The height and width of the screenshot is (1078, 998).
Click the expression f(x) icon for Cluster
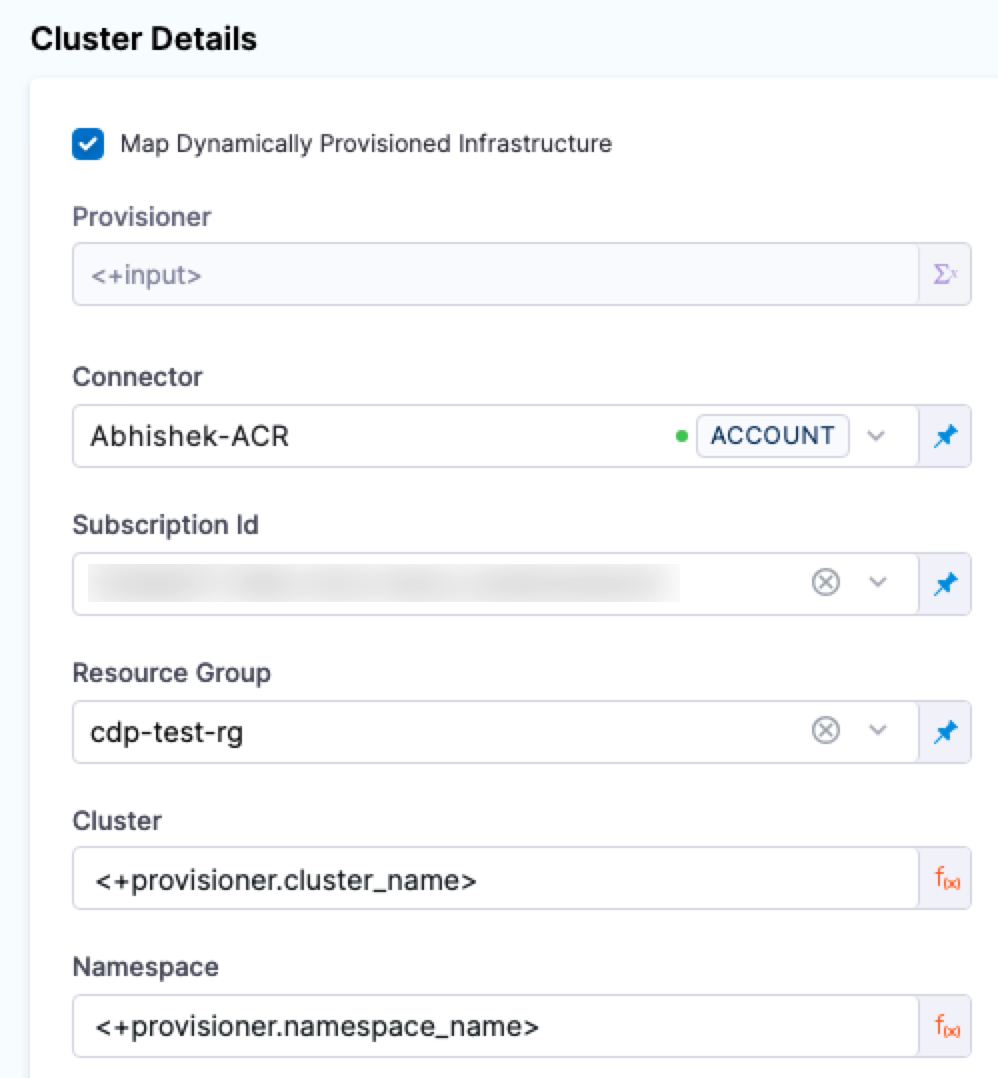click(x=946, y=879)
